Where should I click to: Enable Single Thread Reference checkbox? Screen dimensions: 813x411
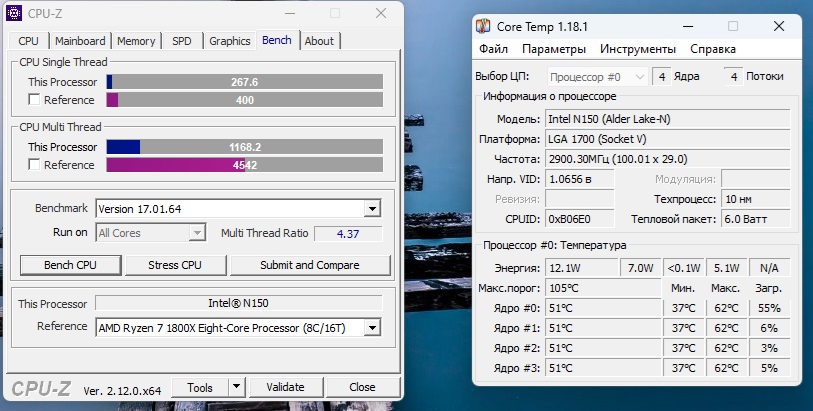pos(34,100)
